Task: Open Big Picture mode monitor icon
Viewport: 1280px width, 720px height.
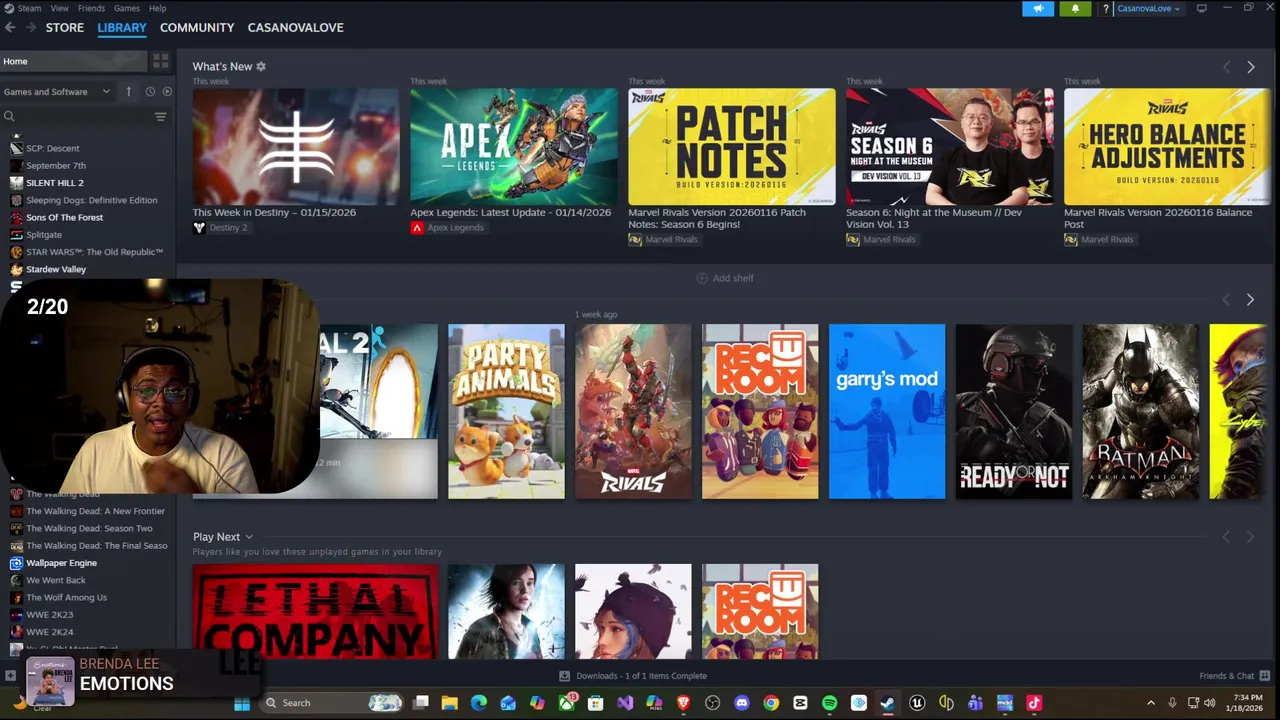Action: coord(1201,8)
